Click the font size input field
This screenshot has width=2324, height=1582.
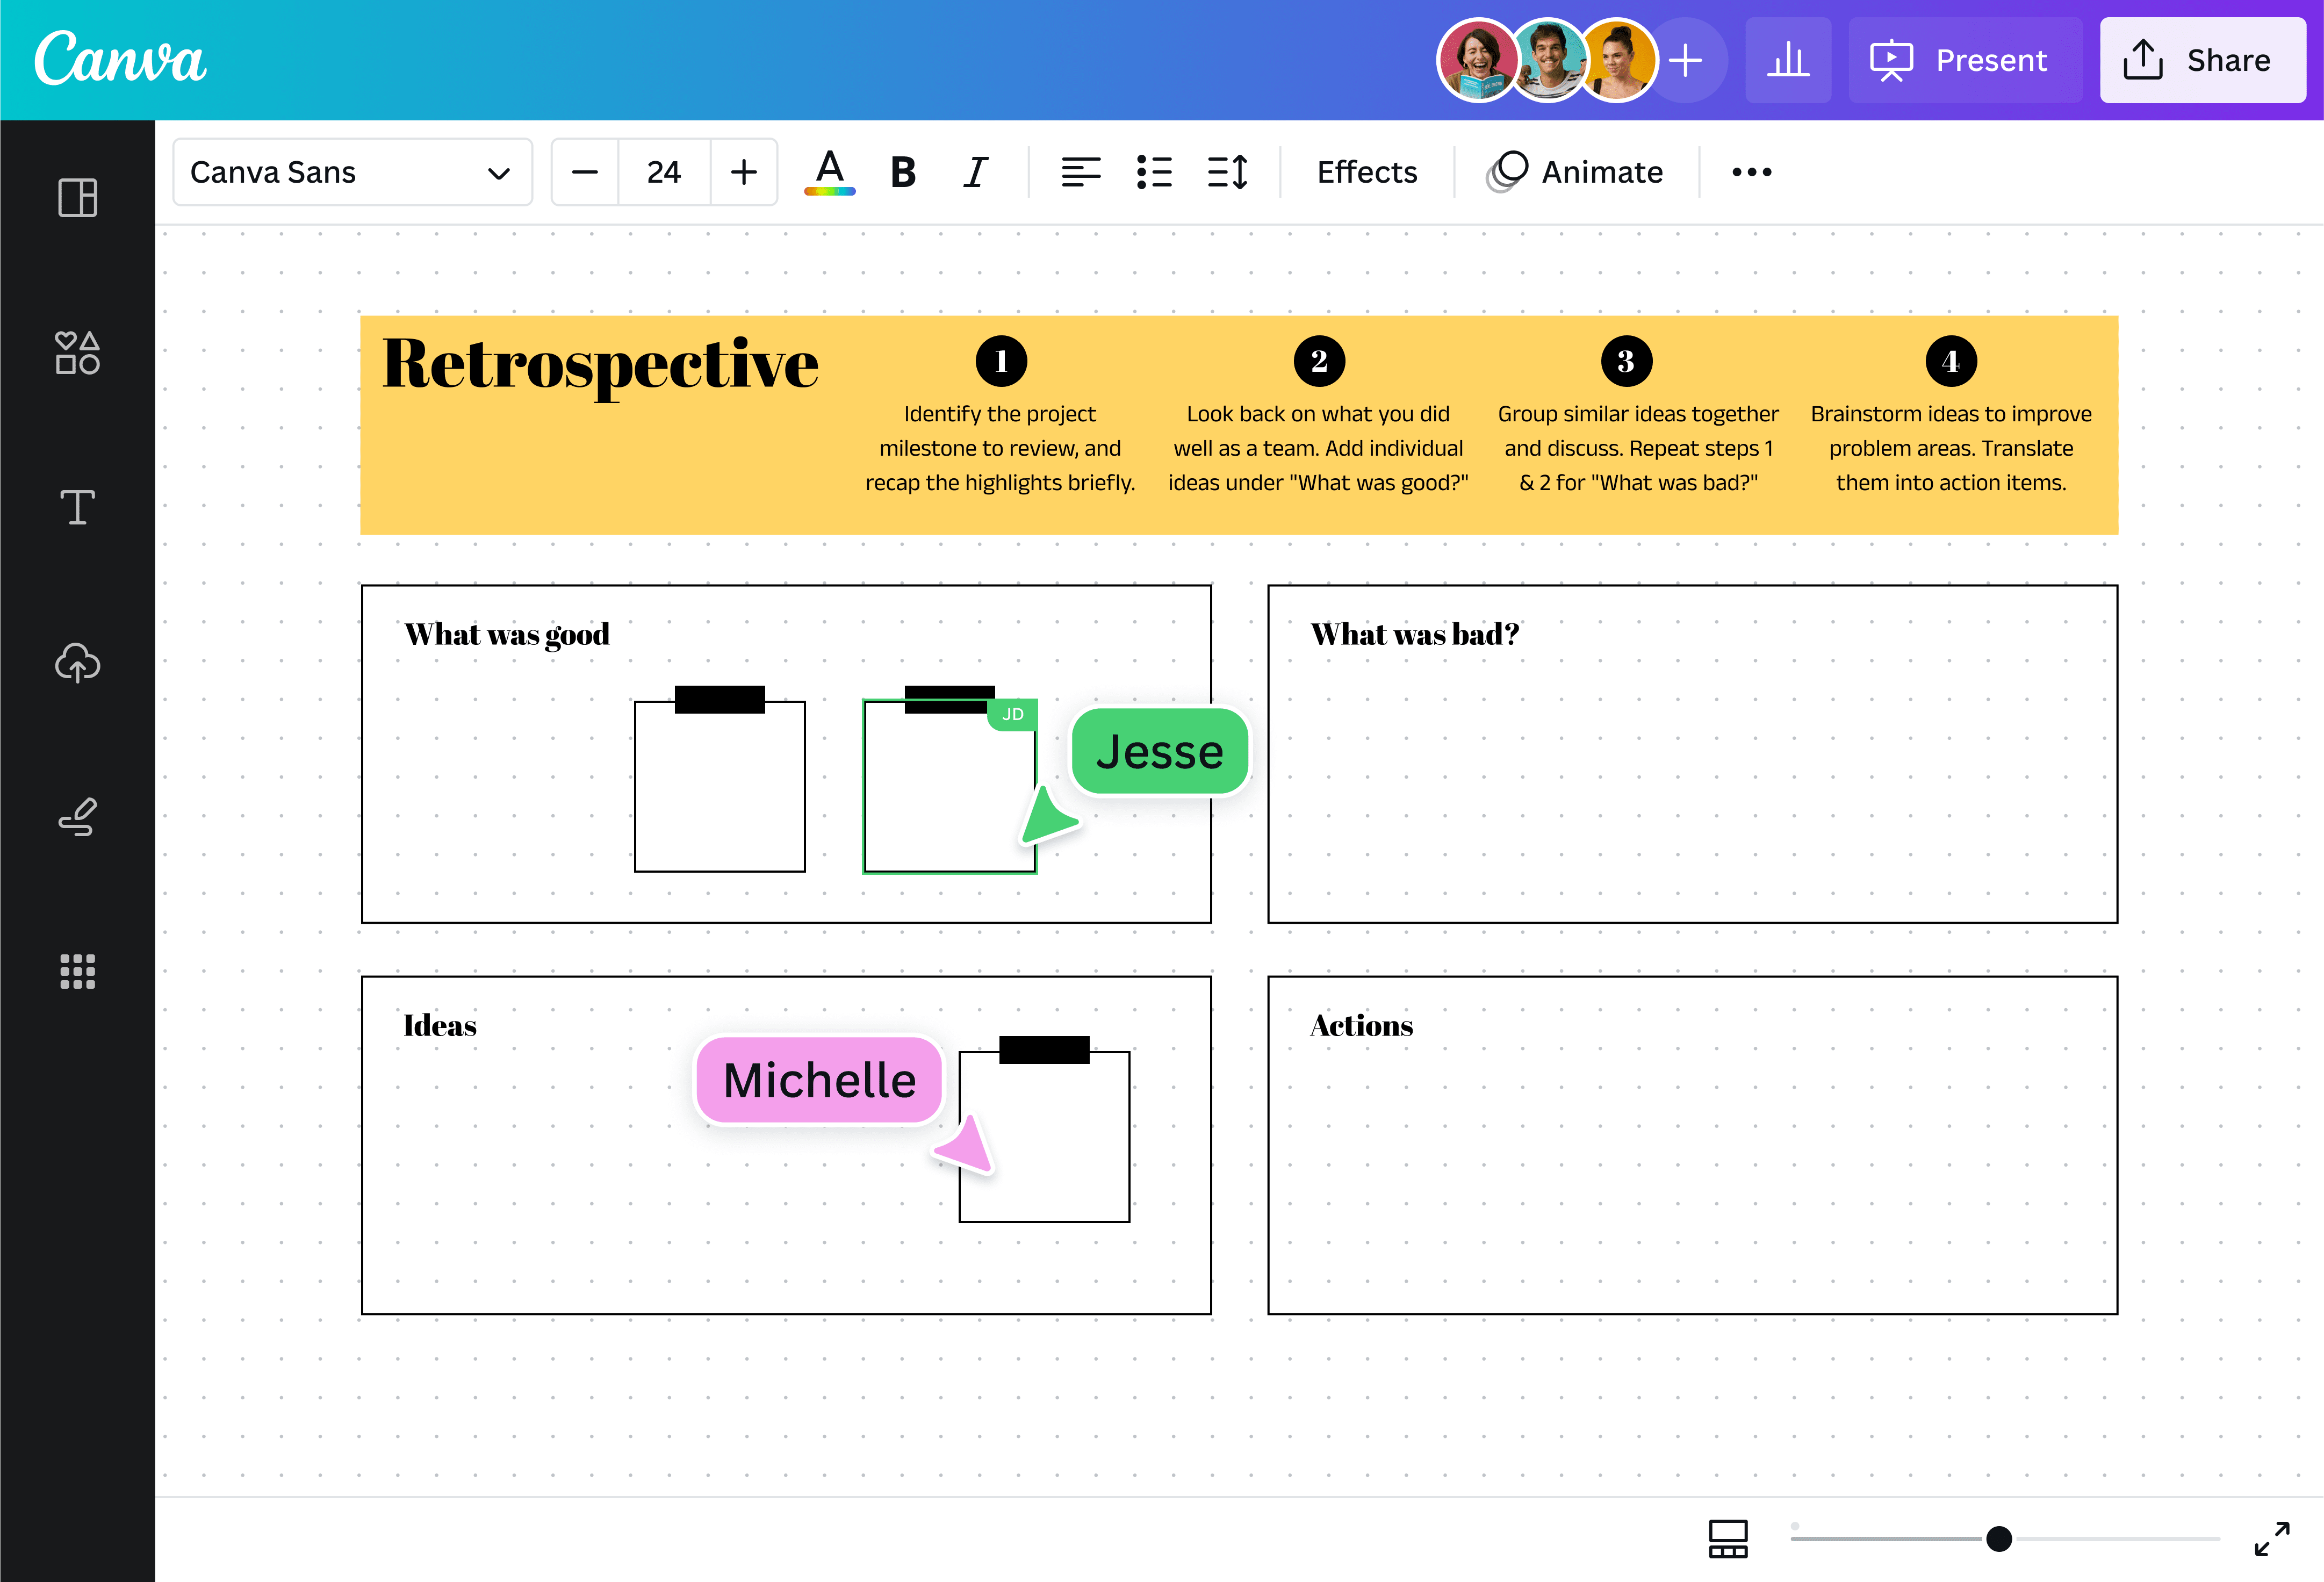pyautogui.click(x=663, y=171)
